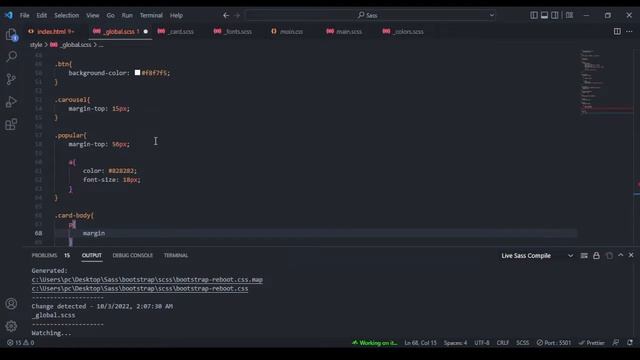
Task: Change indentation via Spaces: 4
Action: 456,343
